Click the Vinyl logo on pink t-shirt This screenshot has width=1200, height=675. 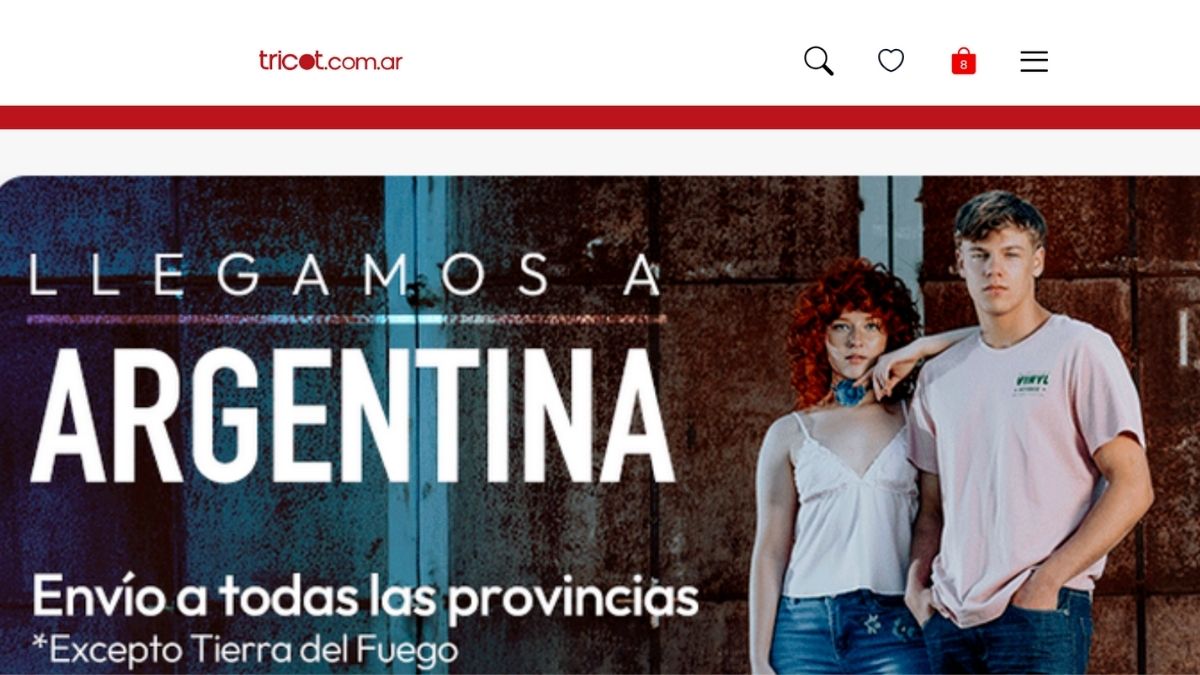click(1031, 382)
